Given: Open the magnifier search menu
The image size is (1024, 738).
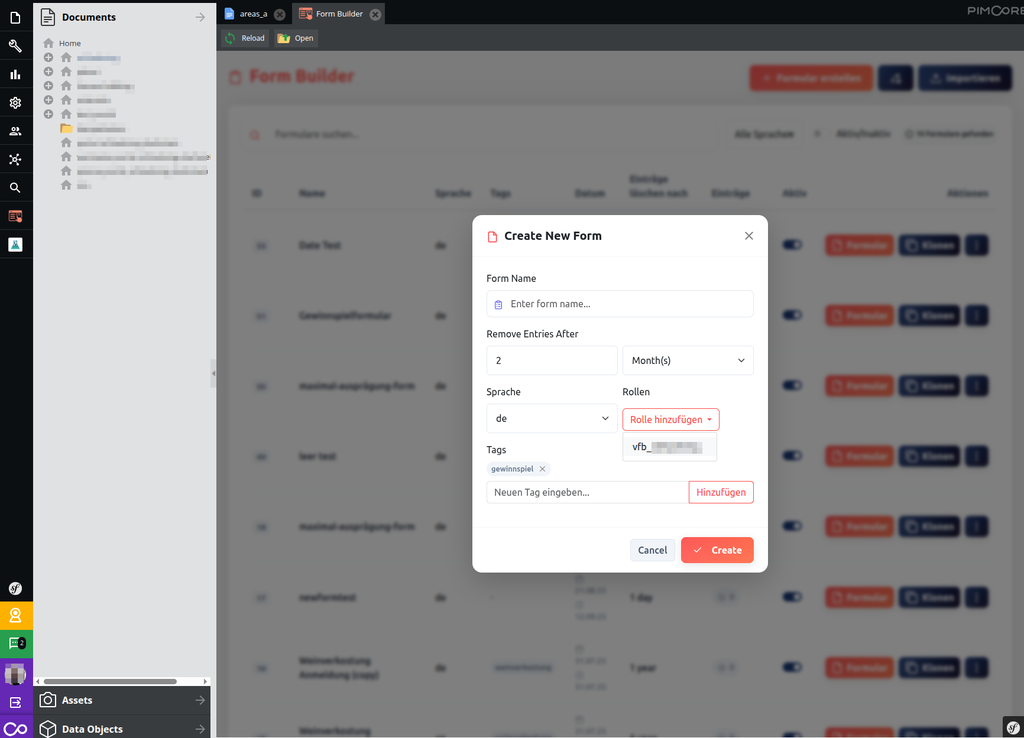Looking at the screenshot, I should click(x=16, y=187).
